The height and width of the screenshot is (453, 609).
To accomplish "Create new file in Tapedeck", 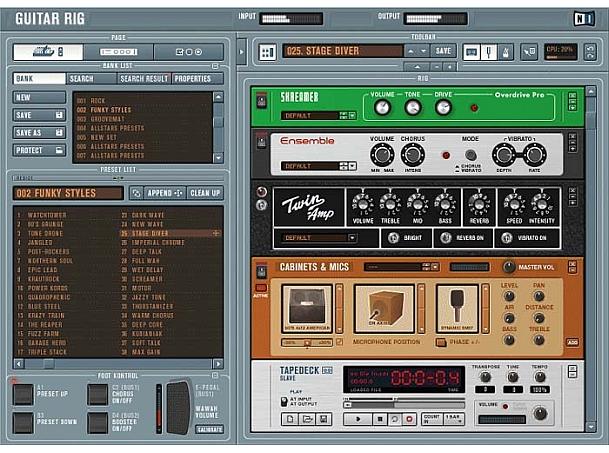I will pos(290,419).
